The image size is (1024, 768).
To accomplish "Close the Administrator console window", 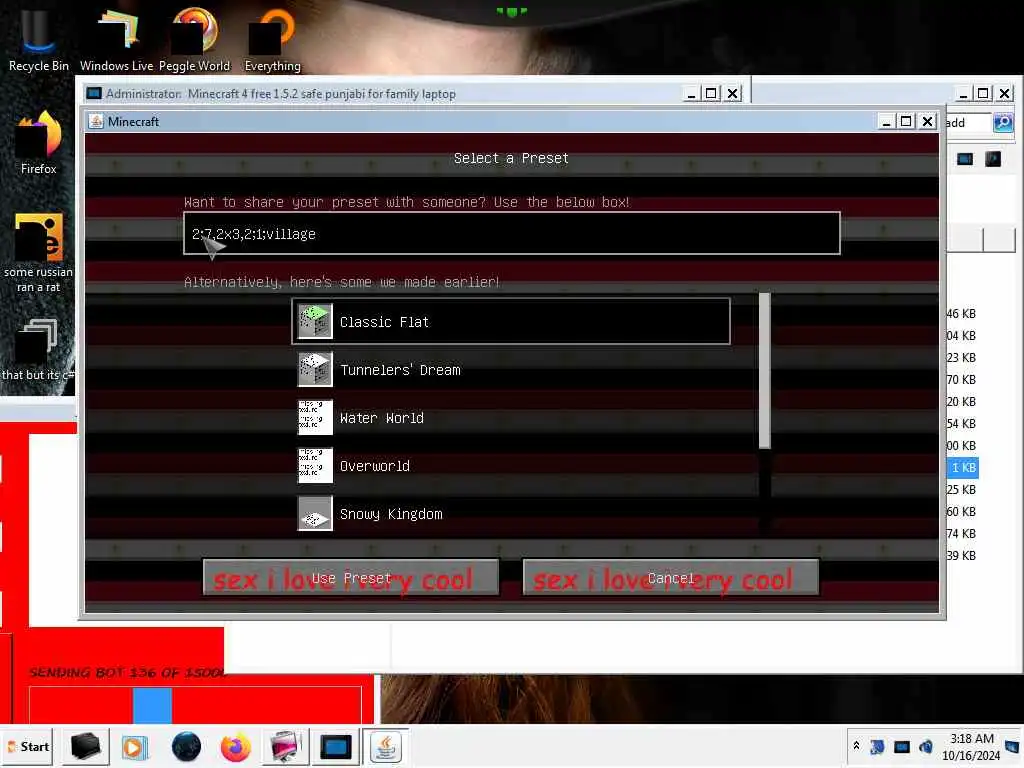I will 733,93.
